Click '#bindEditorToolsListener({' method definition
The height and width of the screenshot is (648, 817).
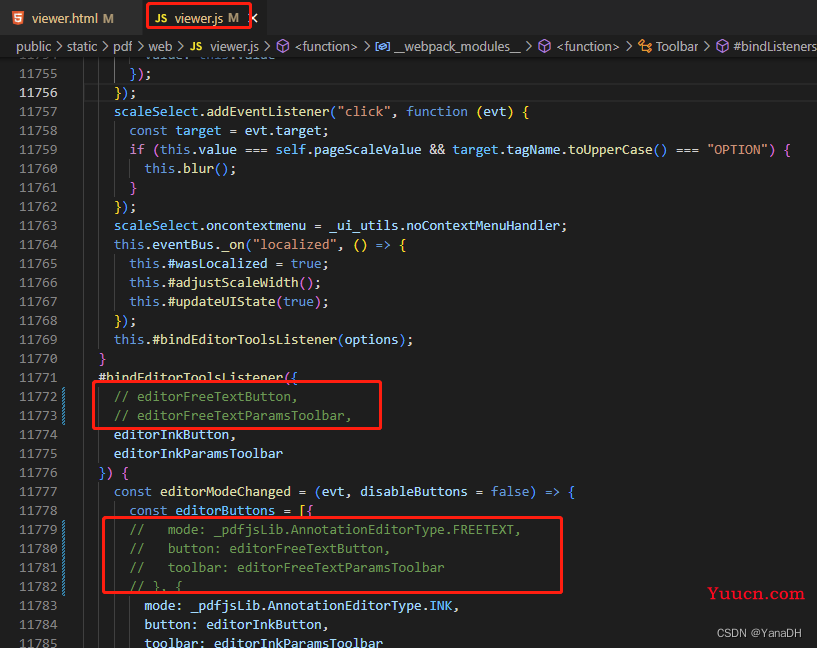[198, 377]
